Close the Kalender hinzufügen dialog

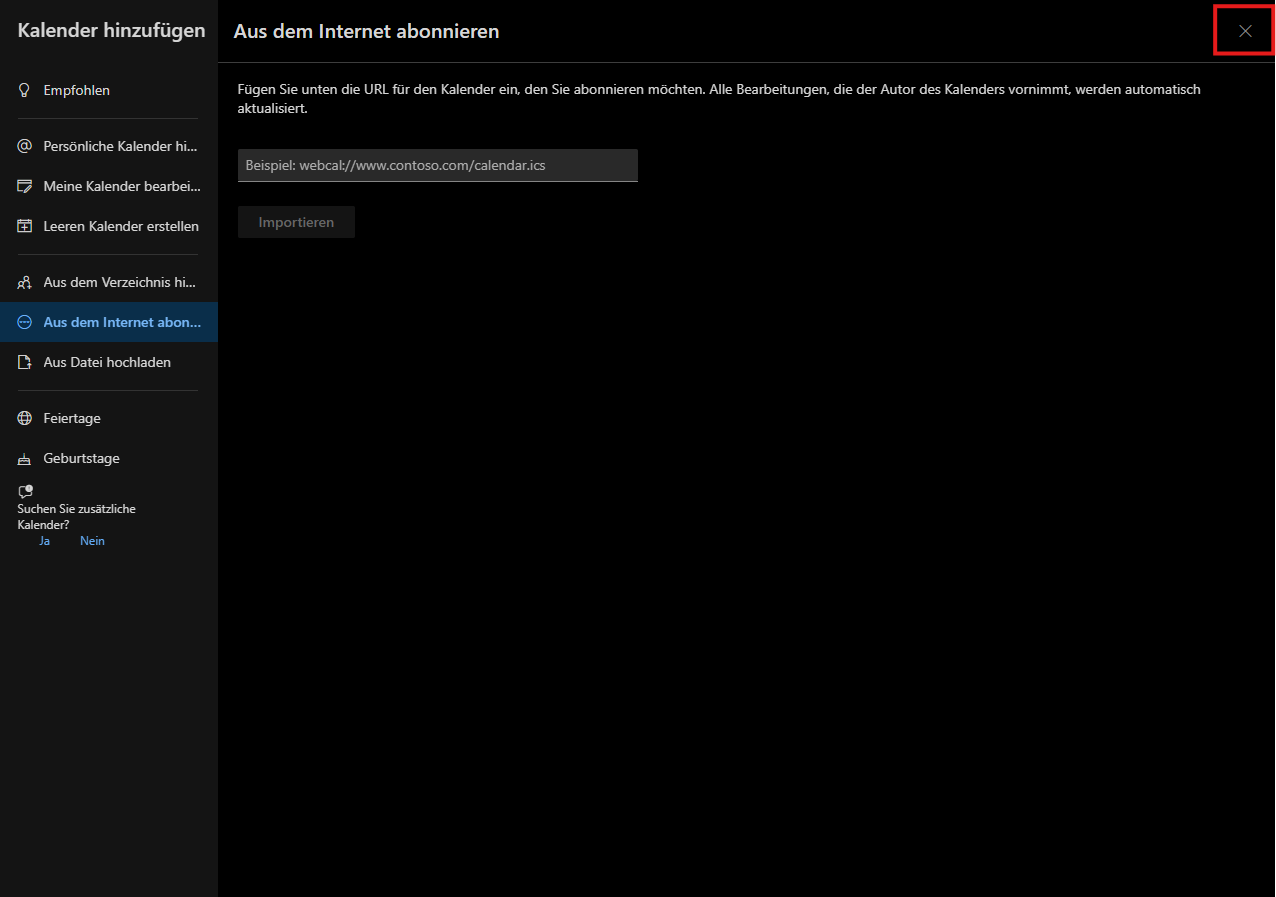[x=1245, y=31]
